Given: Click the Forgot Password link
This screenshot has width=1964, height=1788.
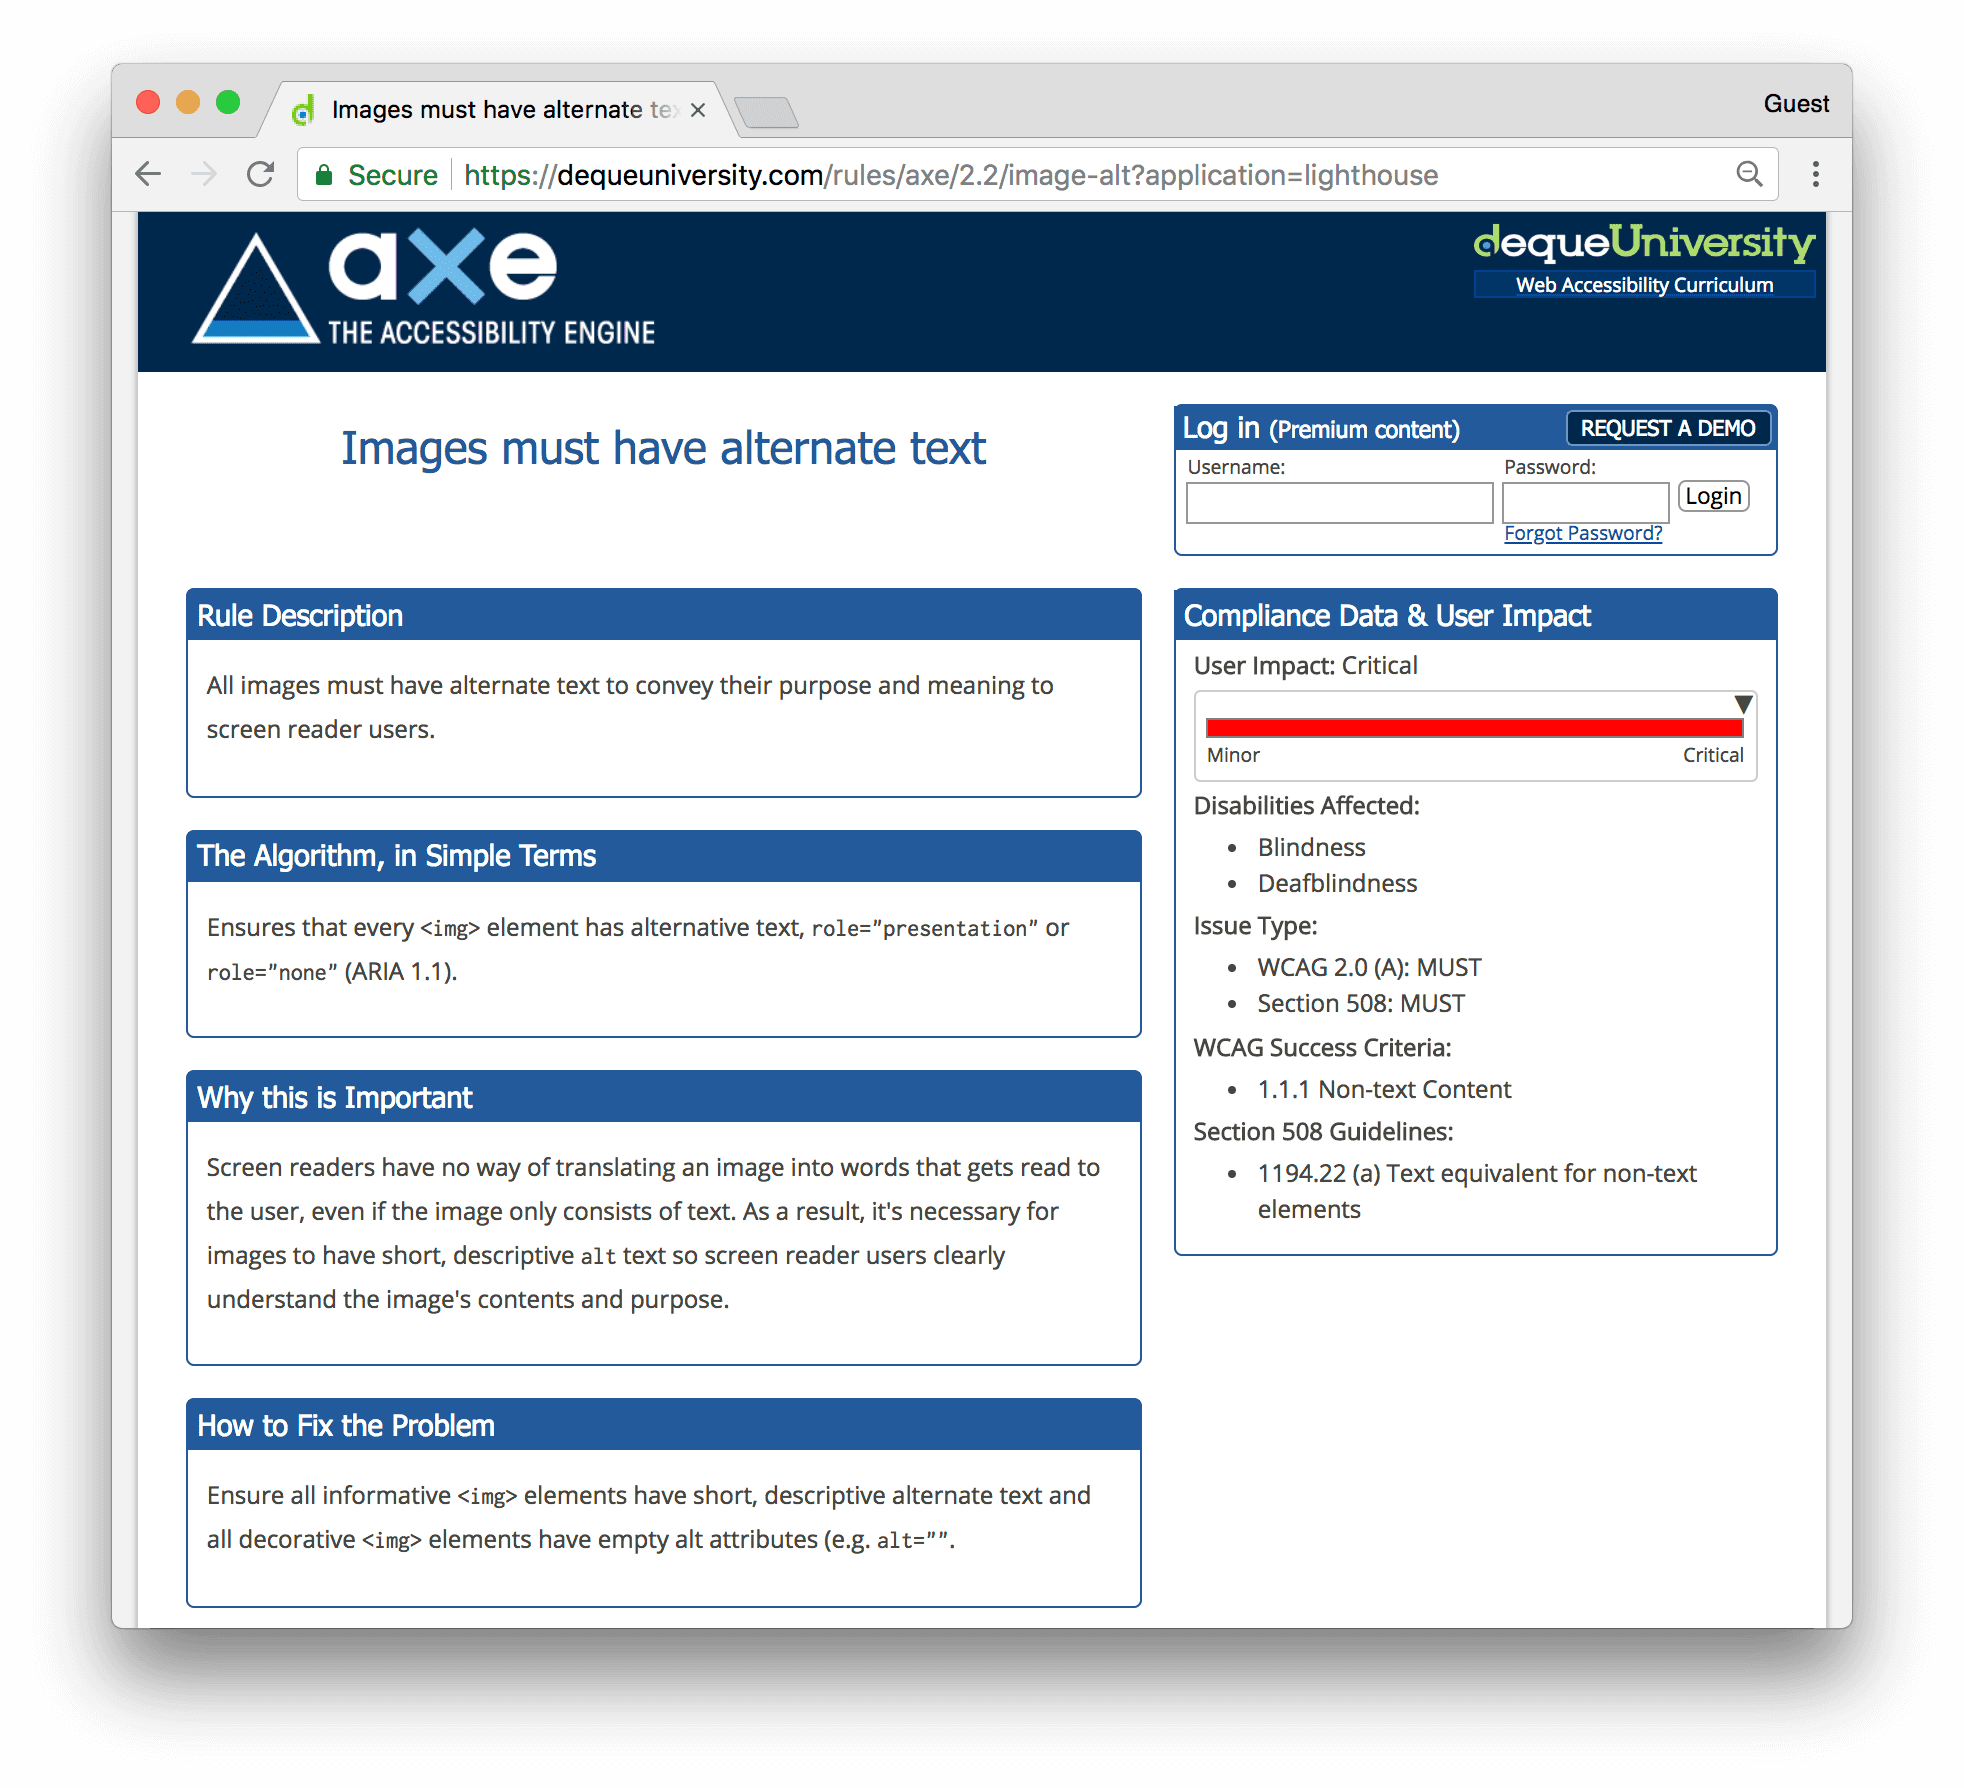Looking at the screenshot, I should pyautogui.click(x=1581, y=530).
